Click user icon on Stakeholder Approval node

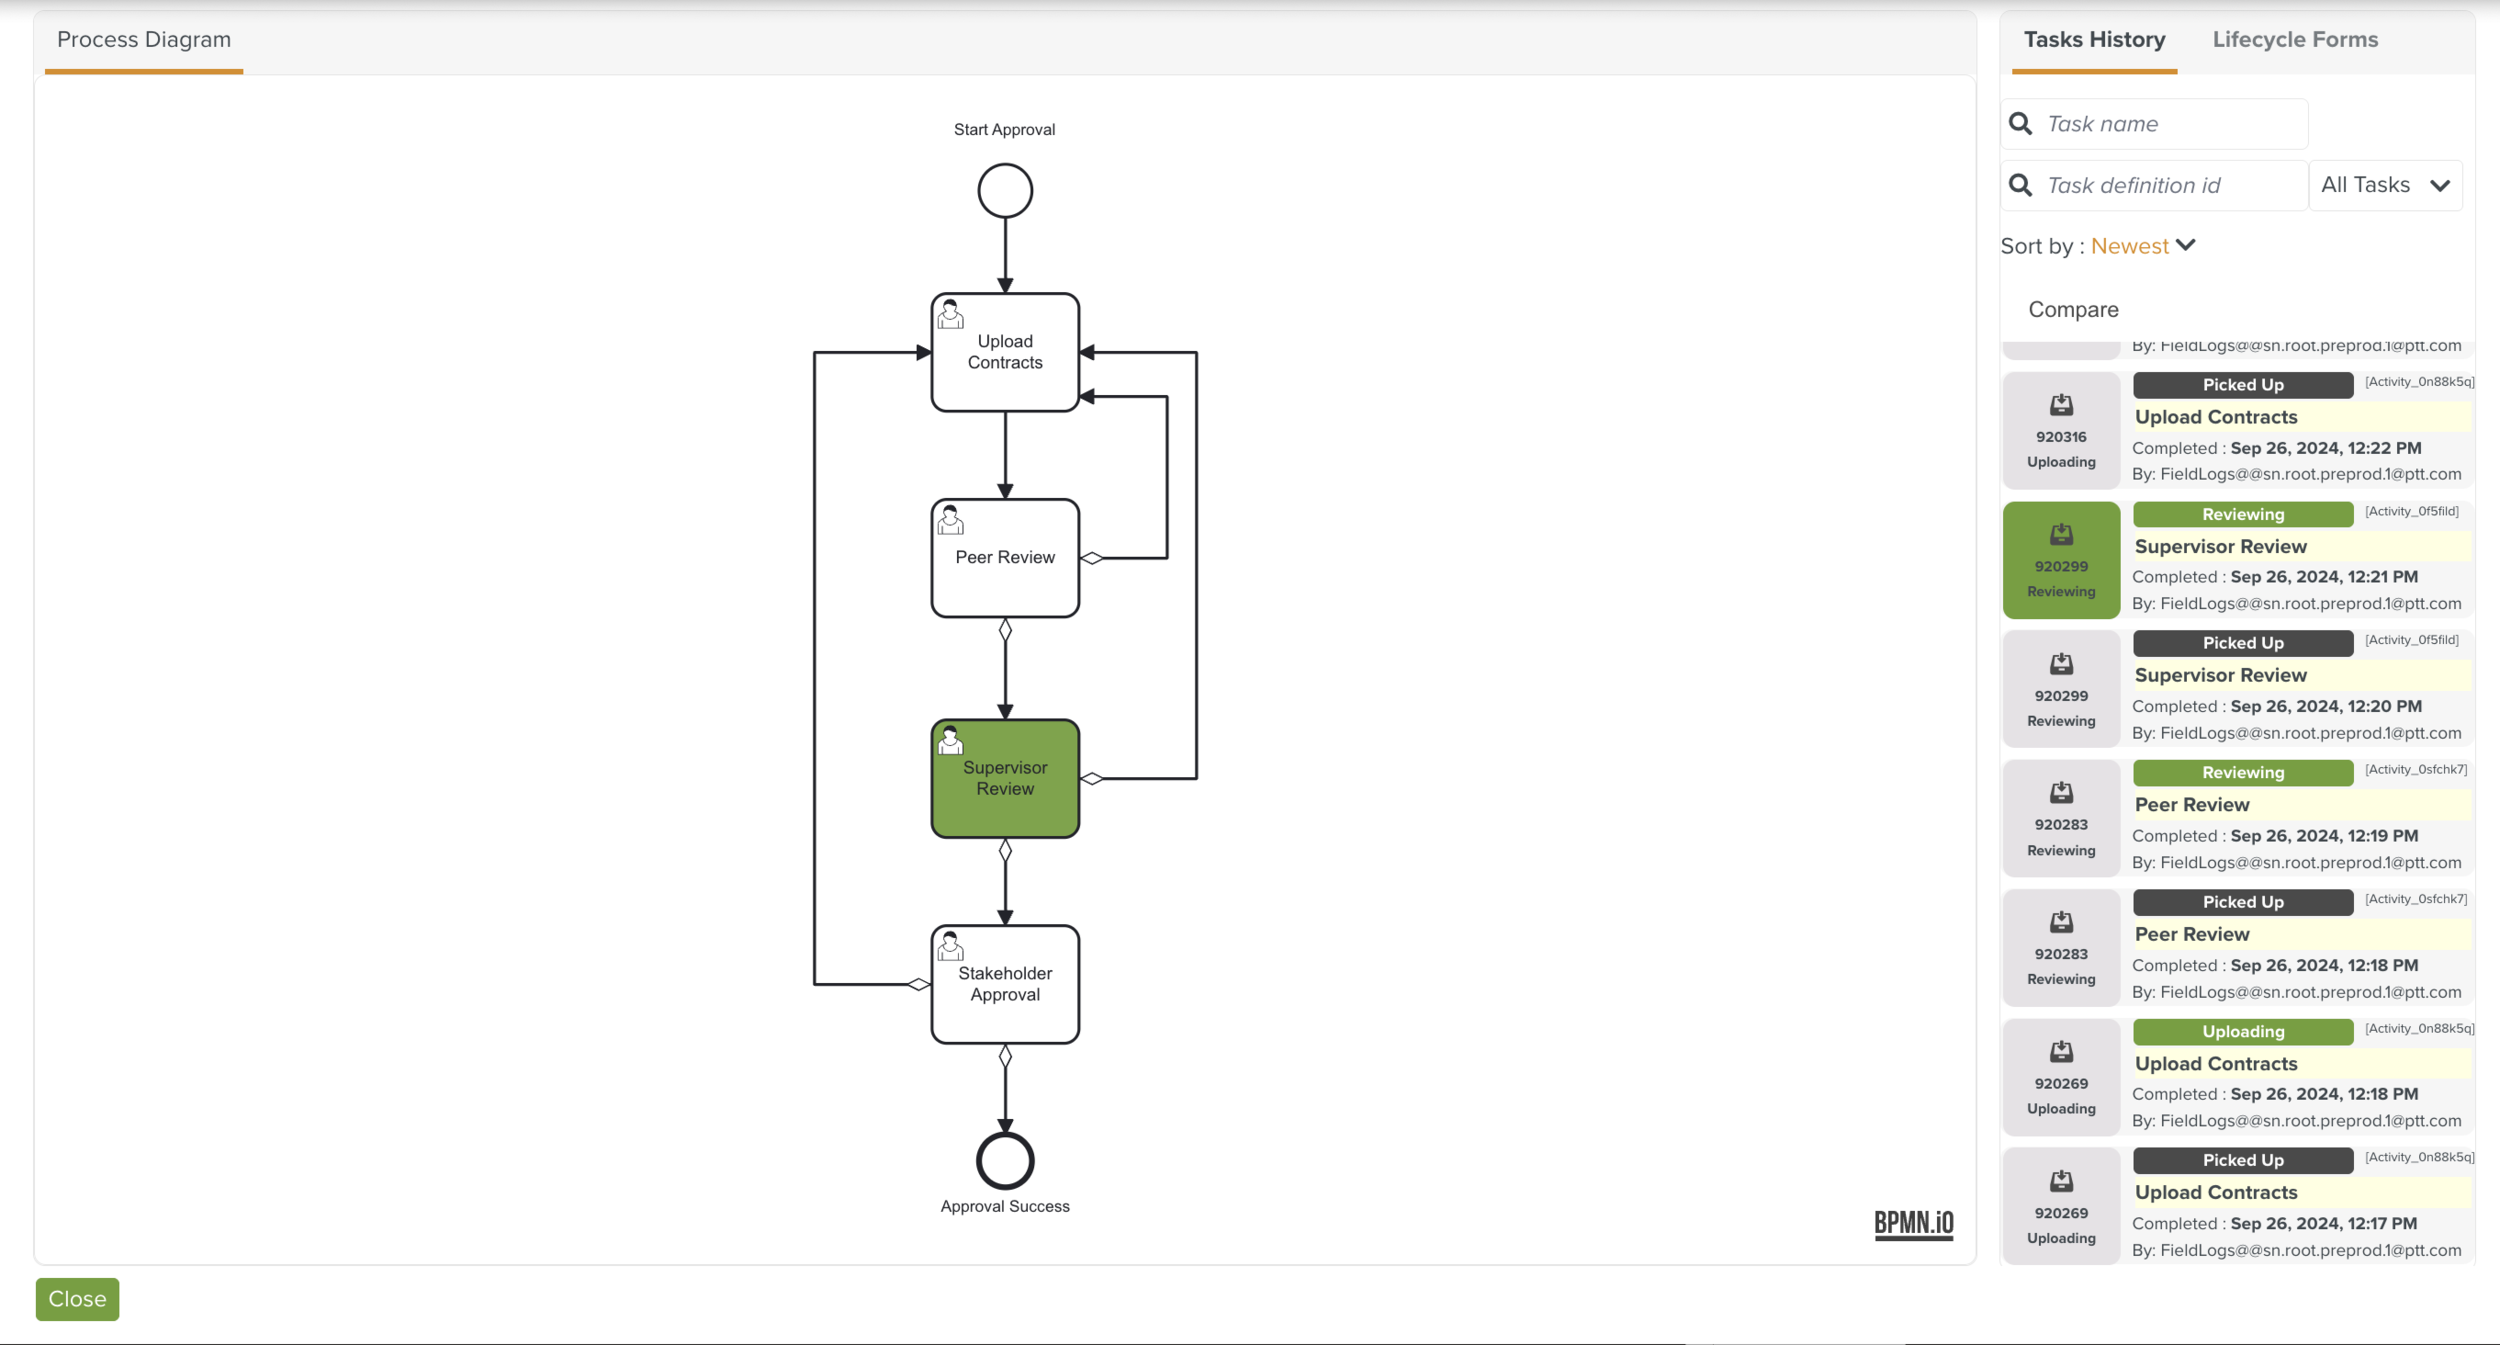(x=950, y=946)
